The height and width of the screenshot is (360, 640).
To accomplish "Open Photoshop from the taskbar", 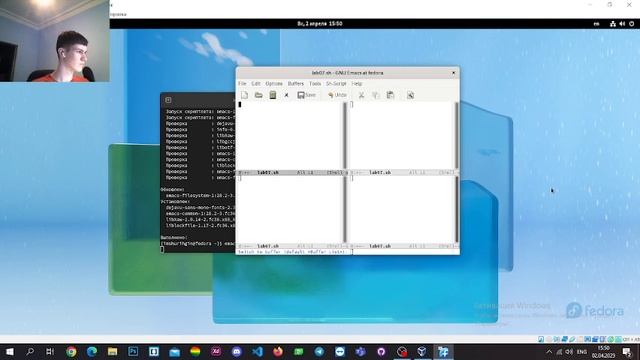I will point(133,351).
